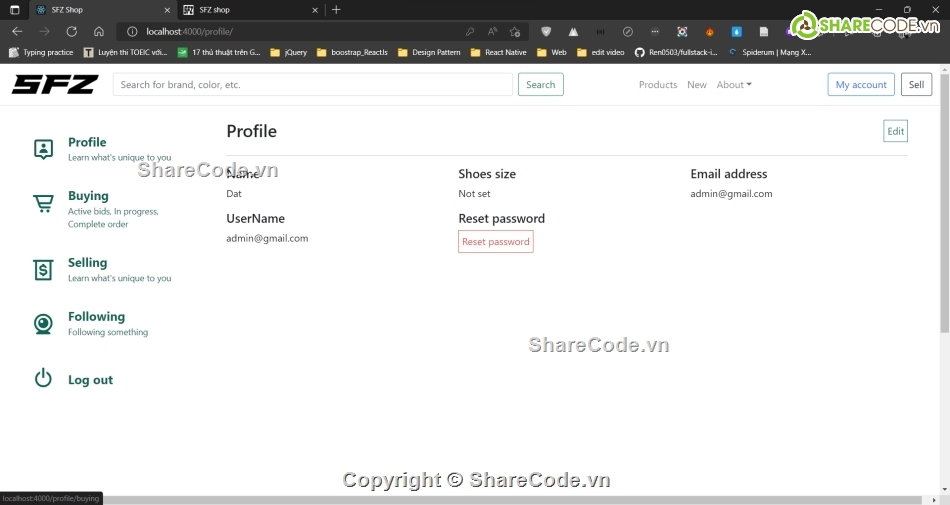
Task: Click the SFZ logo in header
Action: (x=55, y=85)
